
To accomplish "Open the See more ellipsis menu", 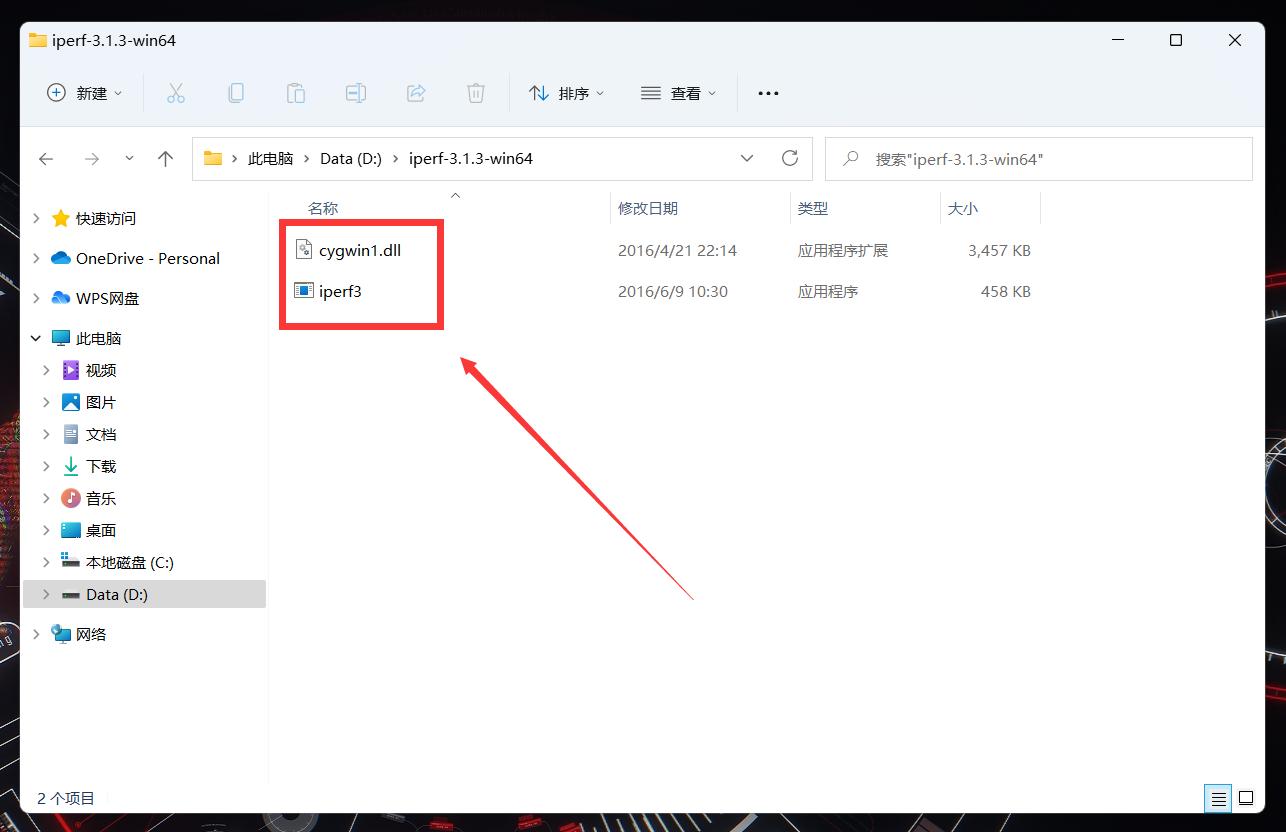I will click(x=768, y=93).
